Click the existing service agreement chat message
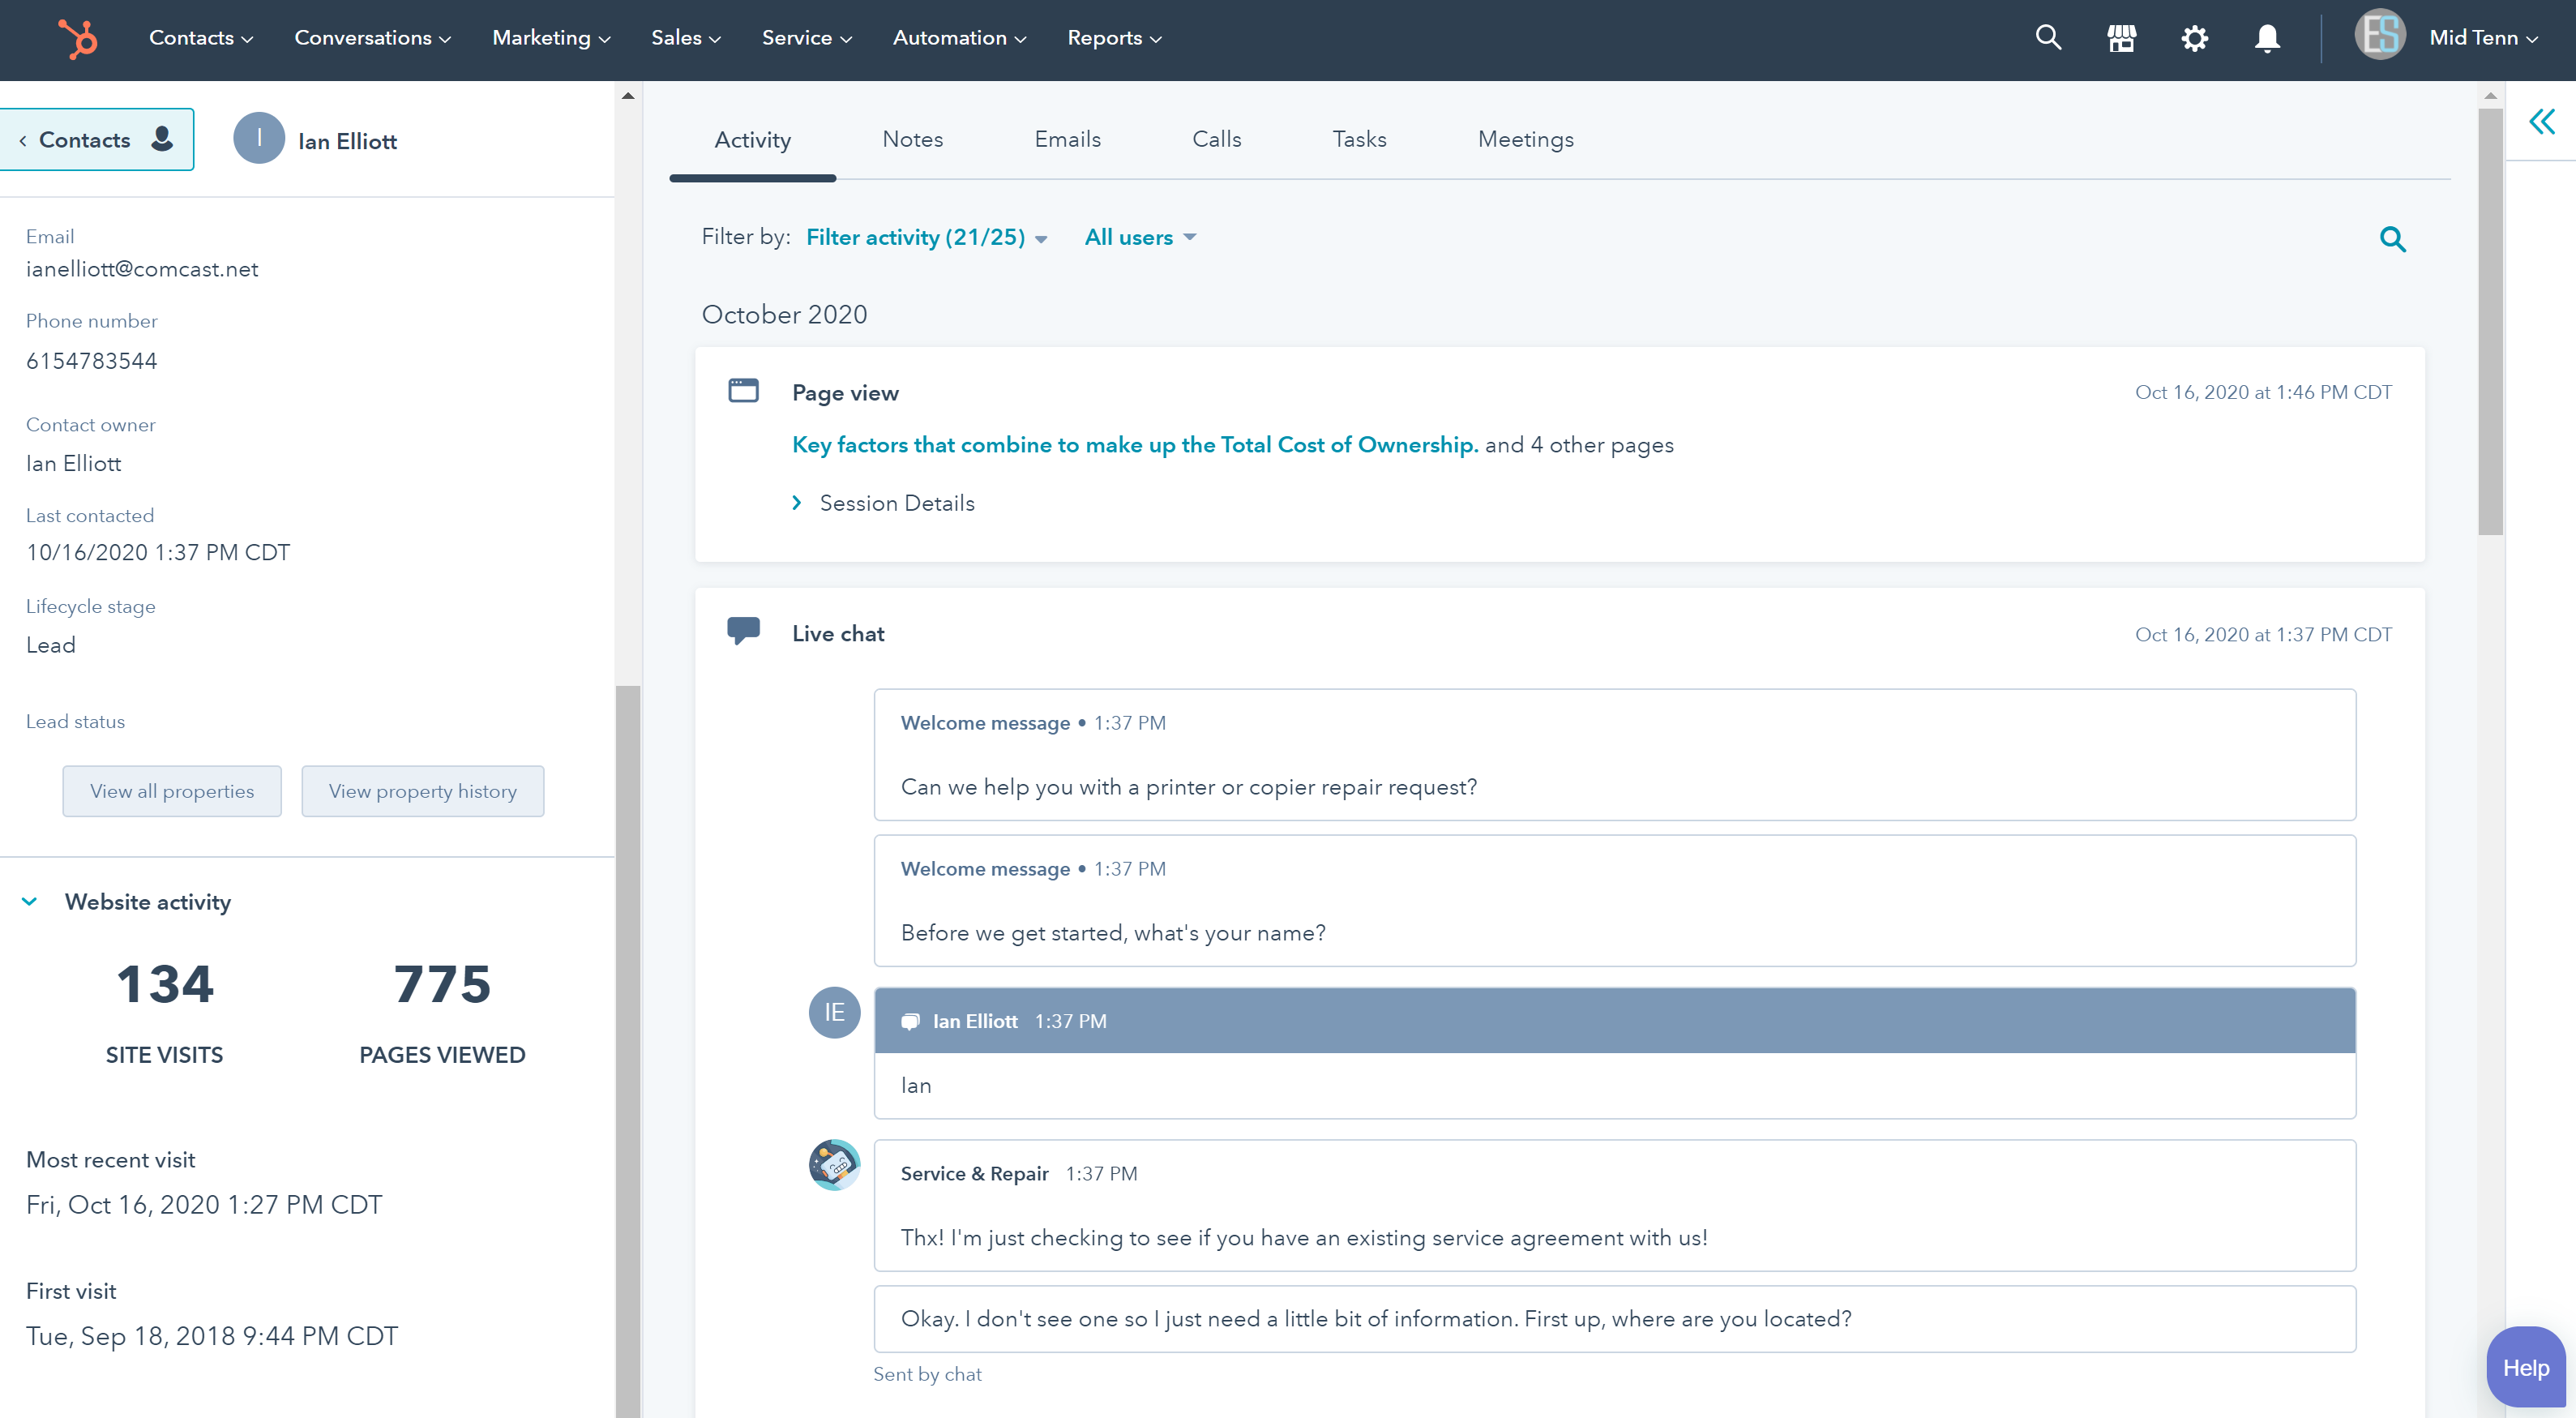The image size is (2576, 1418). tap(1614, 1206)
